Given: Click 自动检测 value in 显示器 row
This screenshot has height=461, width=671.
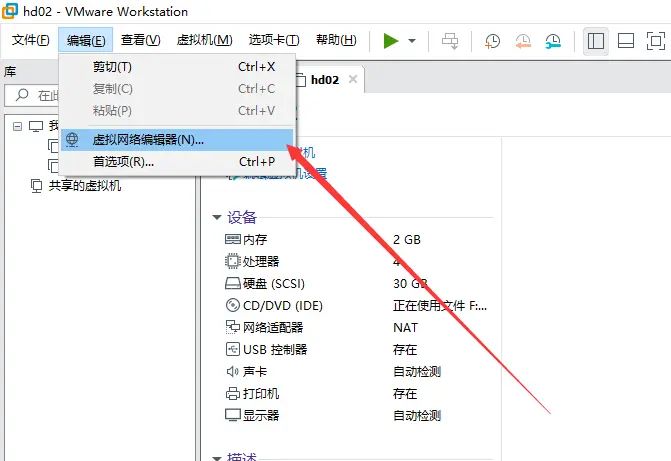Looking at the screenshot, I should pos(417,416).
